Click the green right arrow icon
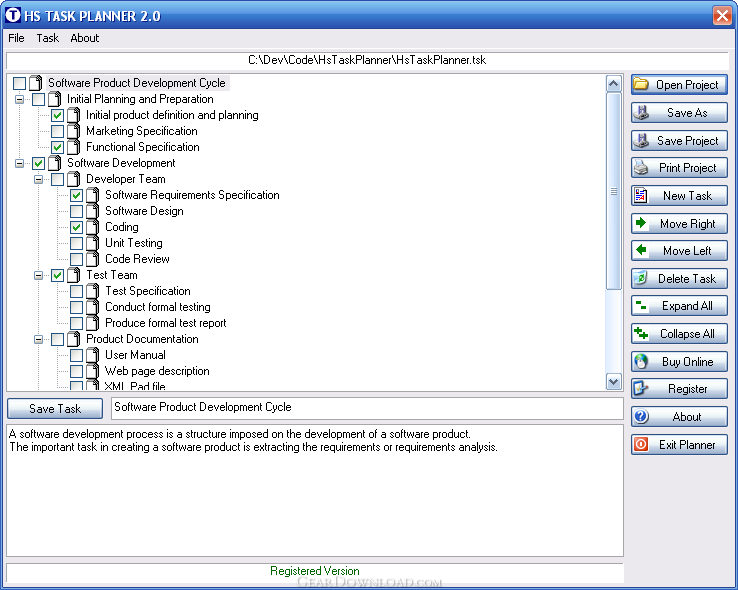Viewport: 738px width, 590px height. [641, 223]
